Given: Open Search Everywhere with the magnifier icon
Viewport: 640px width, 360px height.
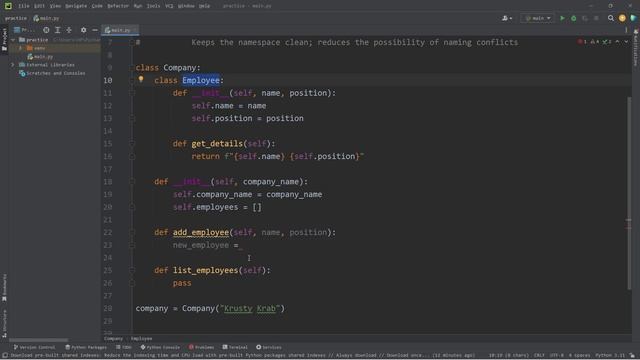Looking at the screenshot, I should point(611,18).
